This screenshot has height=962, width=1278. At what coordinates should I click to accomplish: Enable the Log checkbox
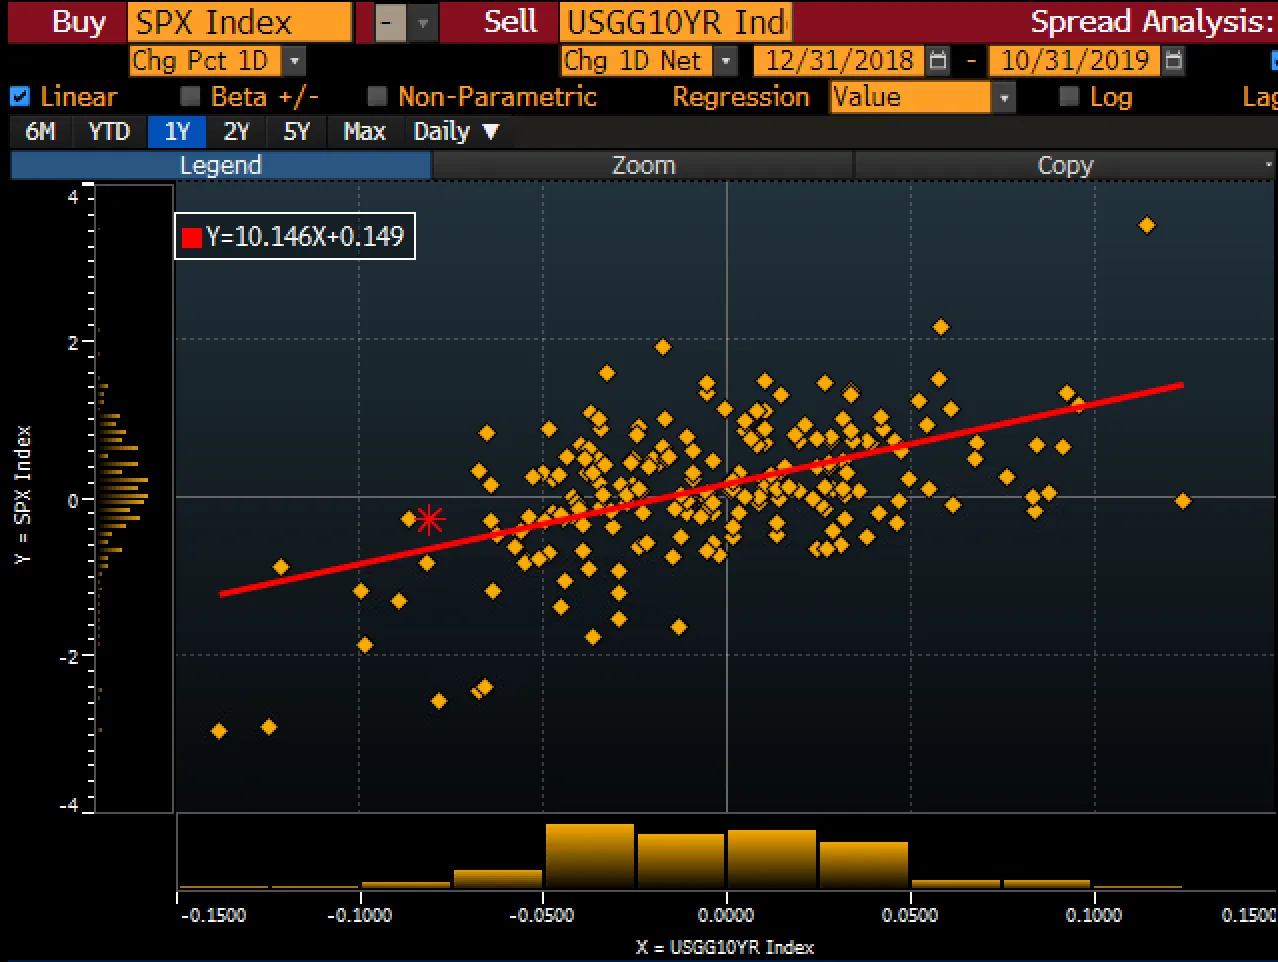pyautogui.click(x=1069, y=97)
